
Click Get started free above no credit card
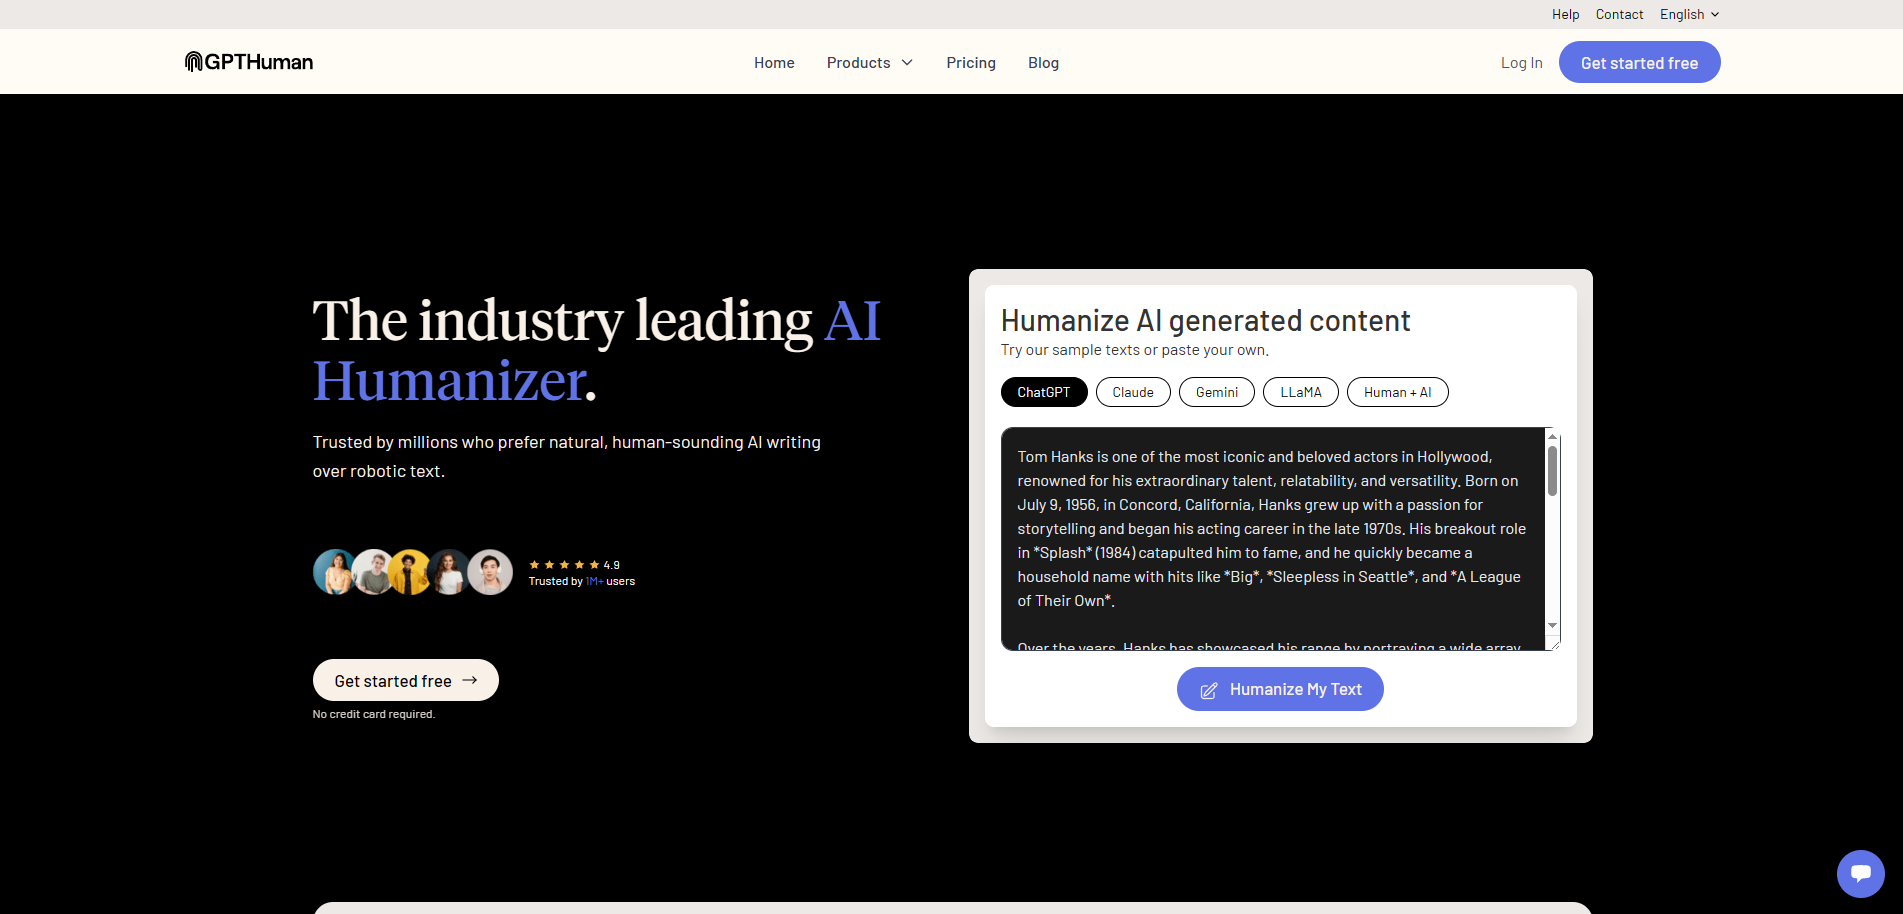point(405,680)
